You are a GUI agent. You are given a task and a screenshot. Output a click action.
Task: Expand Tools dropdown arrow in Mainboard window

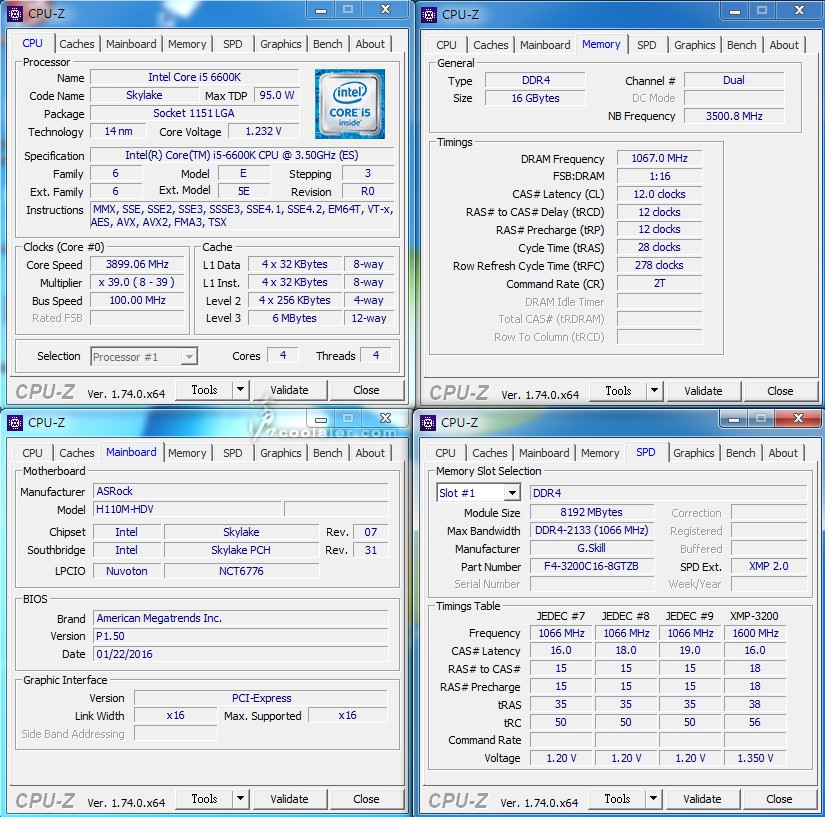(x=240, y=799)
